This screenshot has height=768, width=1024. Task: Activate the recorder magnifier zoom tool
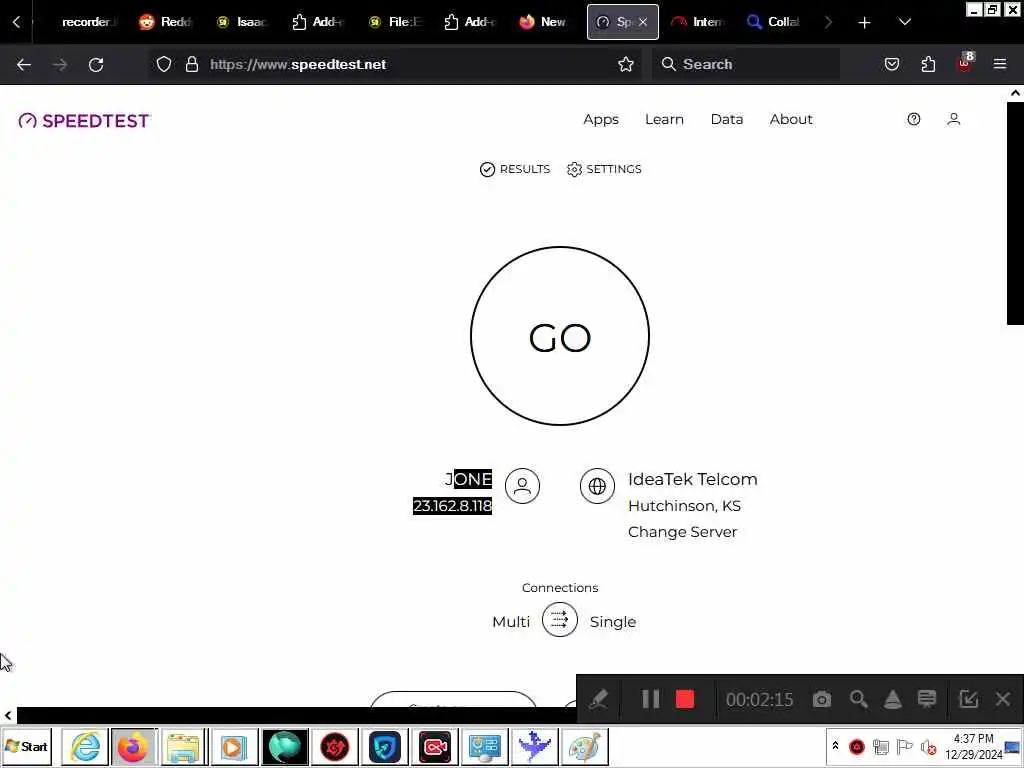click(x=858, y=699)
